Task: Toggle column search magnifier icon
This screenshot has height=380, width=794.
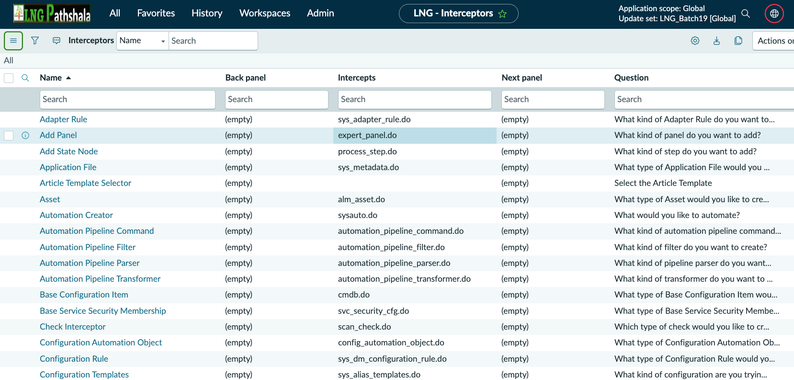Action: coord(25,78)
